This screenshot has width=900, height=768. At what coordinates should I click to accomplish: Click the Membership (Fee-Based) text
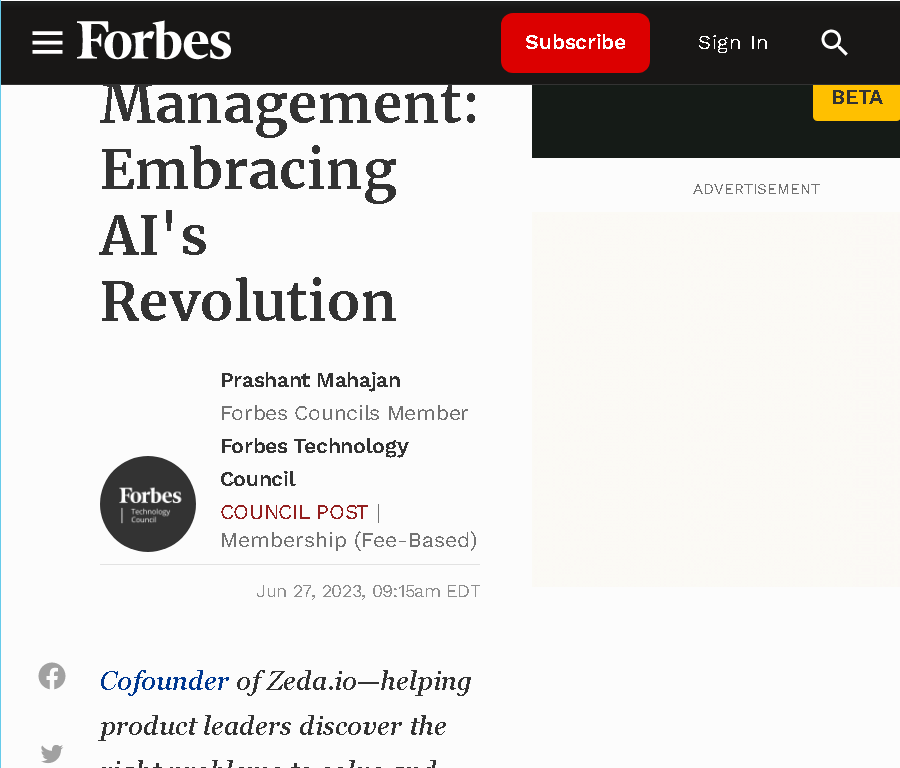[348, 540]
